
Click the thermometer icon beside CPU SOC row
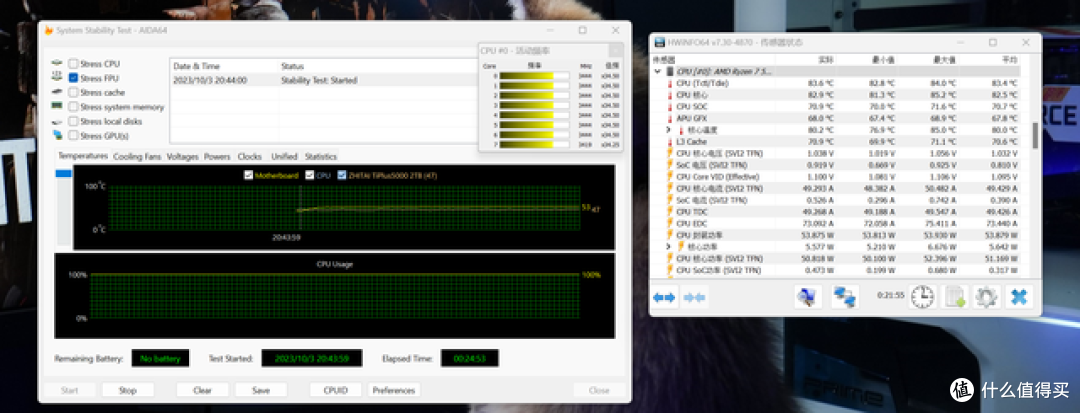[669, 107]
